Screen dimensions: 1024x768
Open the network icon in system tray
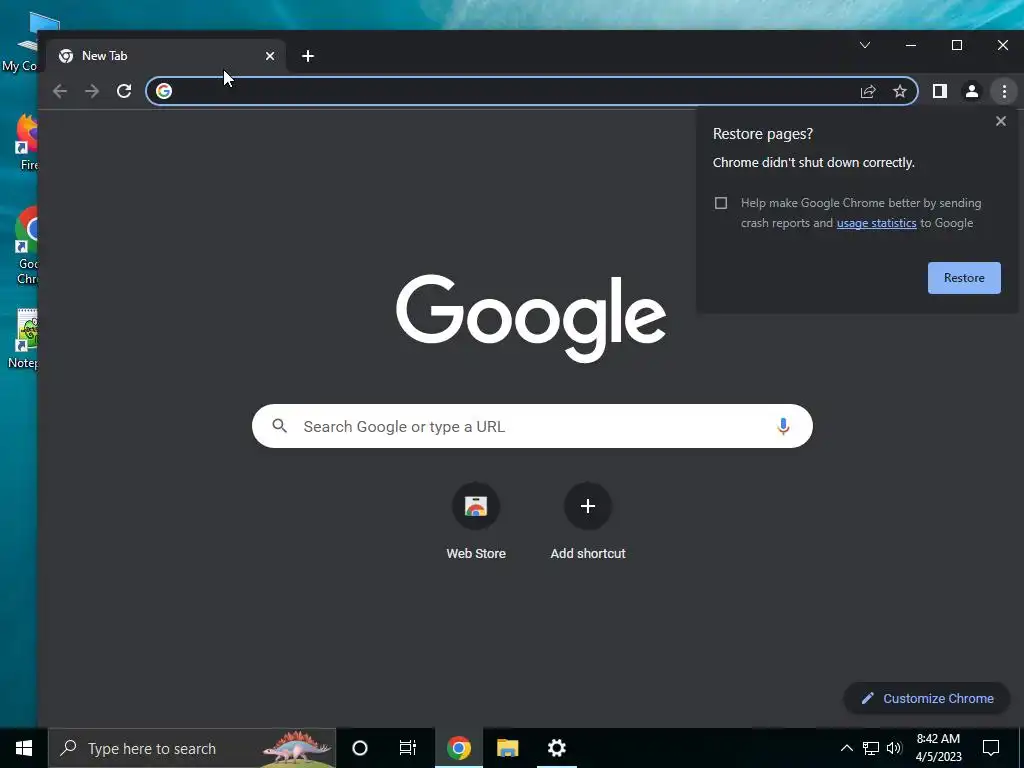click(871, 748)
